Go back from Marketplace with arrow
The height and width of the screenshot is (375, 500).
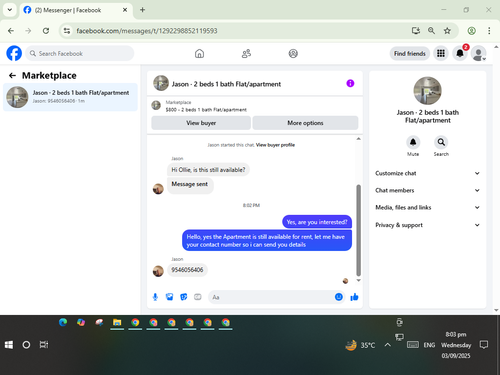tap(12, 76)
